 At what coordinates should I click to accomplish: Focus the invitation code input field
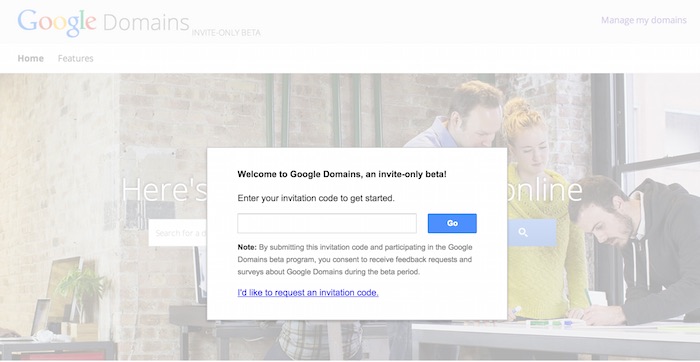pos(327,223)
